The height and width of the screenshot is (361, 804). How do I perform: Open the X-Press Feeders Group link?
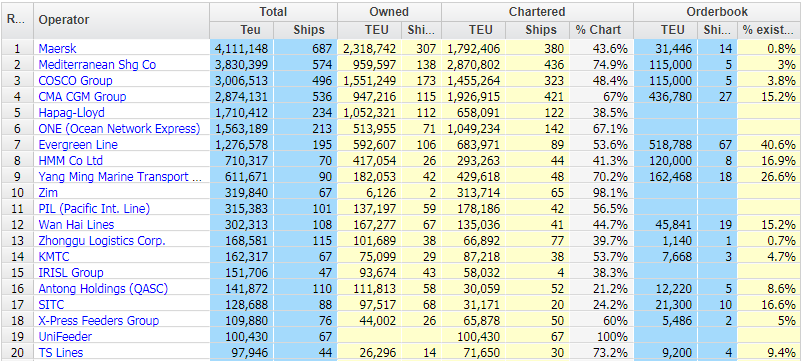pos(98,320)
